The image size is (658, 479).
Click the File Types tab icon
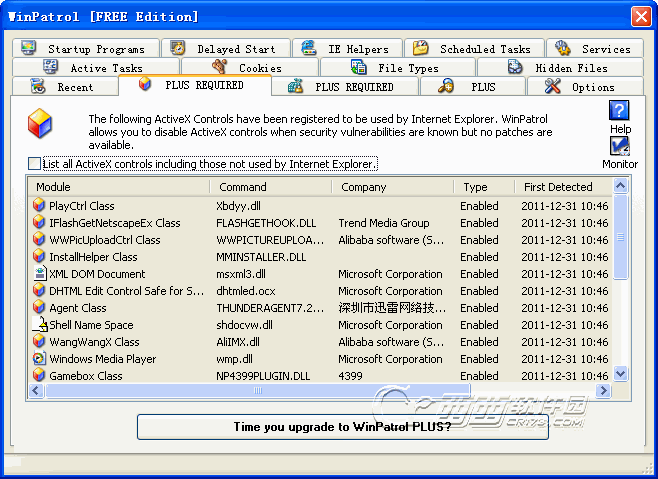[359, 67]
